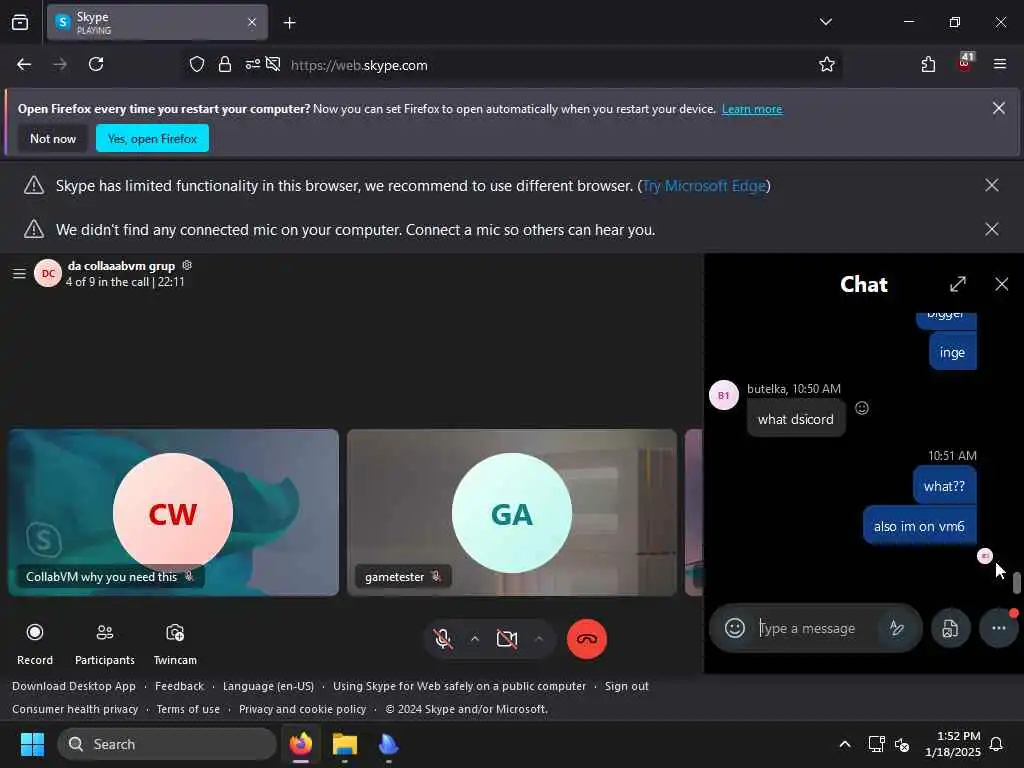This screenshot has height=768, width=1024.
Task: Open the blocked autoplay media icon
Action: pyautogui.click(x=273, y=64)
